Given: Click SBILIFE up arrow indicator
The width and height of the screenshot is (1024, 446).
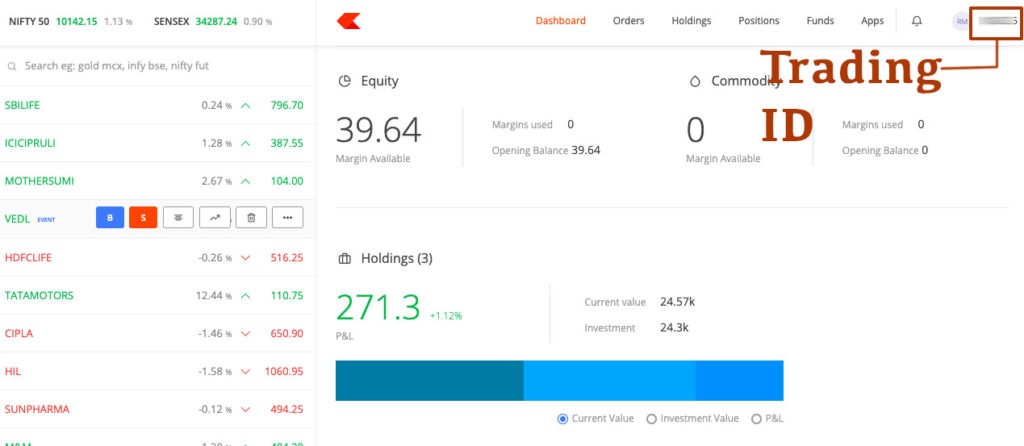Looking at the screenshot, I should (246, 105).
